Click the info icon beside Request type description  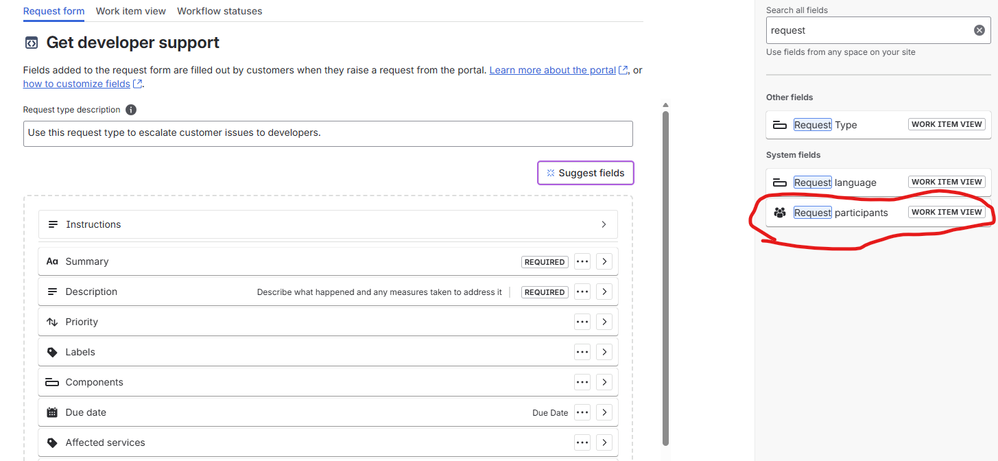[131, 110]
